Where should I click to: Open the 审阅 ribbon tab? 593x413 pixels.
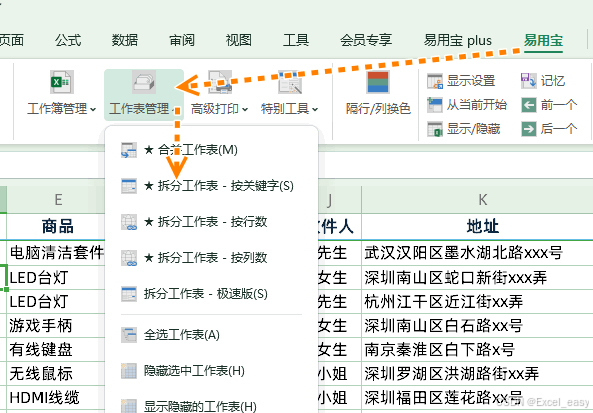182,40
